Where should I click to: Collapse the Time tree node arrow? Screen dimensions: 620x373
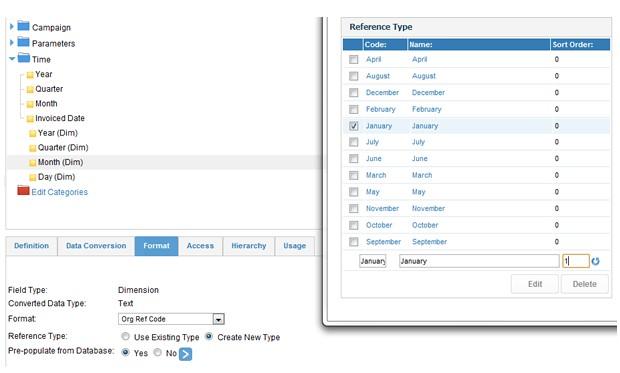pos(12,59)
